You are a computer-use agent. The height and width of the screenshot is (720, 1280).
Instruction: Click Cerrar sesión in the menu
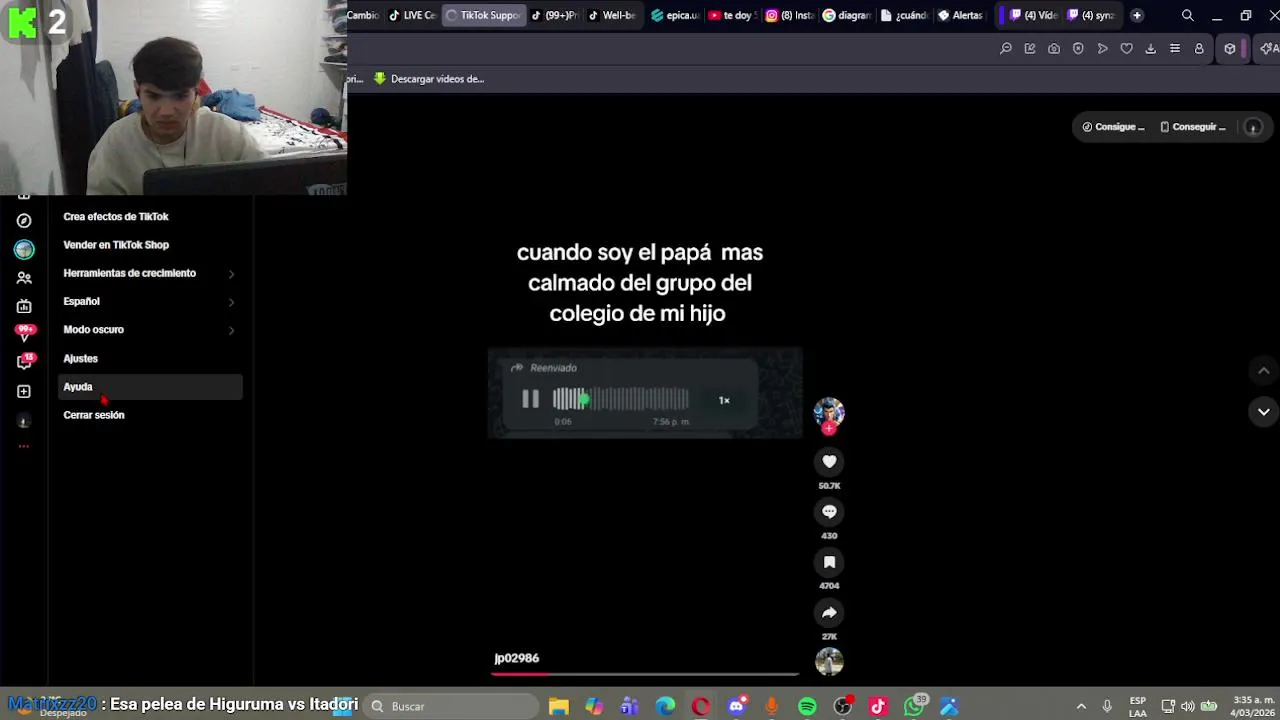94,415
